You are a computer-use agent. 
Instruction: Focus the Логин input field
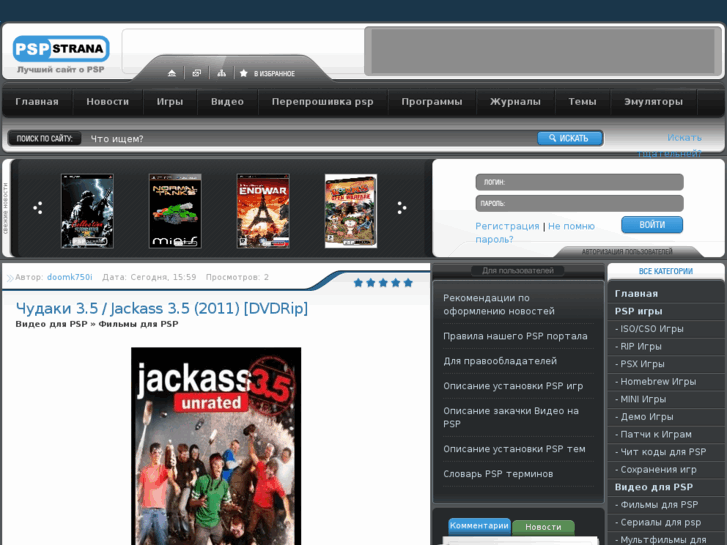[579, 182]
